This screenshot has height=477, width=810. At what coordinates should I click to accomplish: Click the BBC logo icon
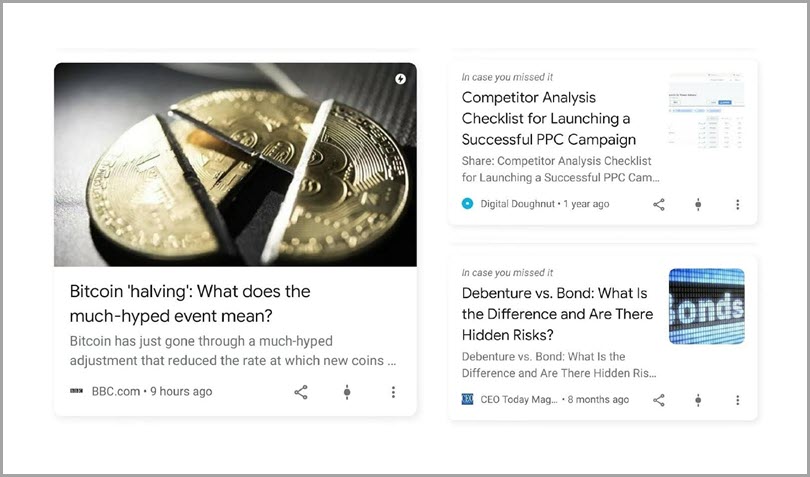(76, 391)
